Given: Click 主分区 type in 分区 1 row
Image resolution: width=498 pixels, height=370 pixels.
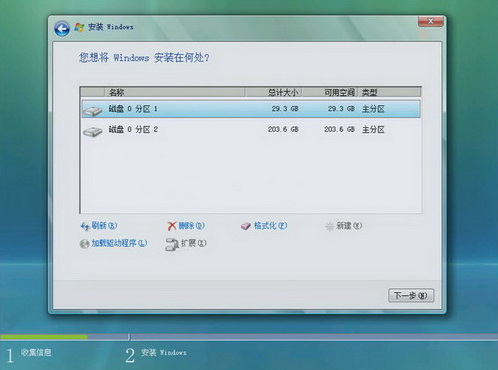Looking at the screenshot, I should tap(373, 109).
